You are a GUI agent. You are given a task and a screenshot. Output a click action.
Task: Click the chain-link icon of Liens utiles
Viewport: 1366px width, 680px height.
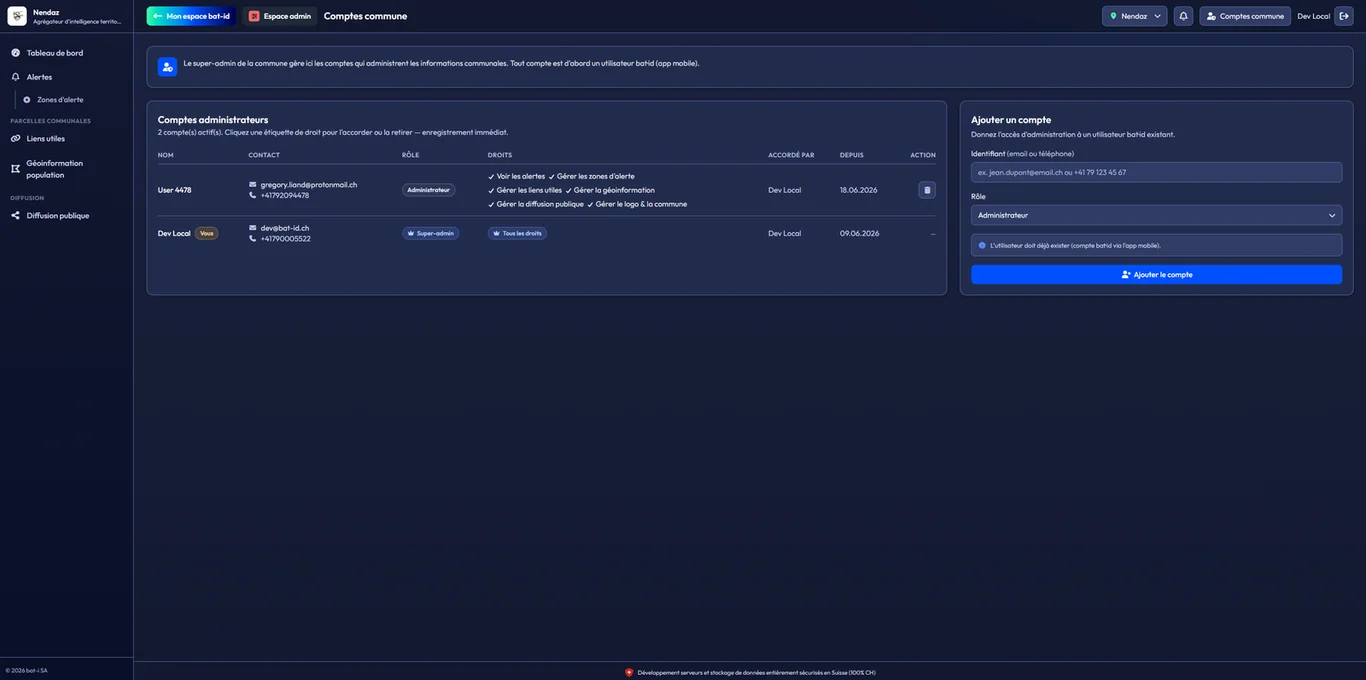15,139
